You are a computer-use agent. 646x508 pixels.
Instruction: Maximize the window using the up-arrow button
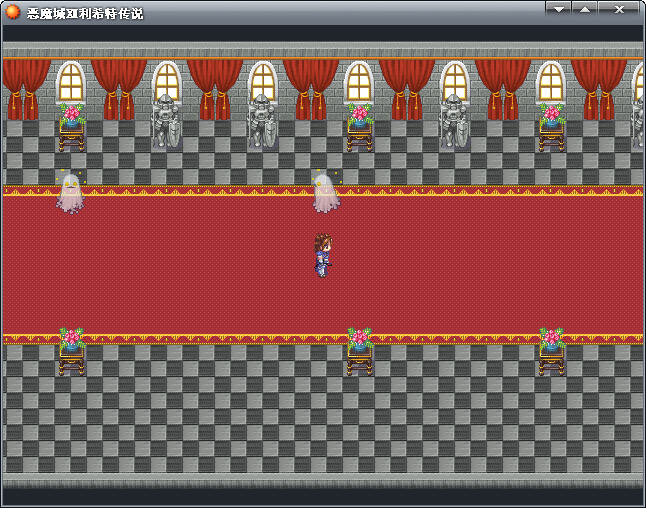[x=585, y=9]
